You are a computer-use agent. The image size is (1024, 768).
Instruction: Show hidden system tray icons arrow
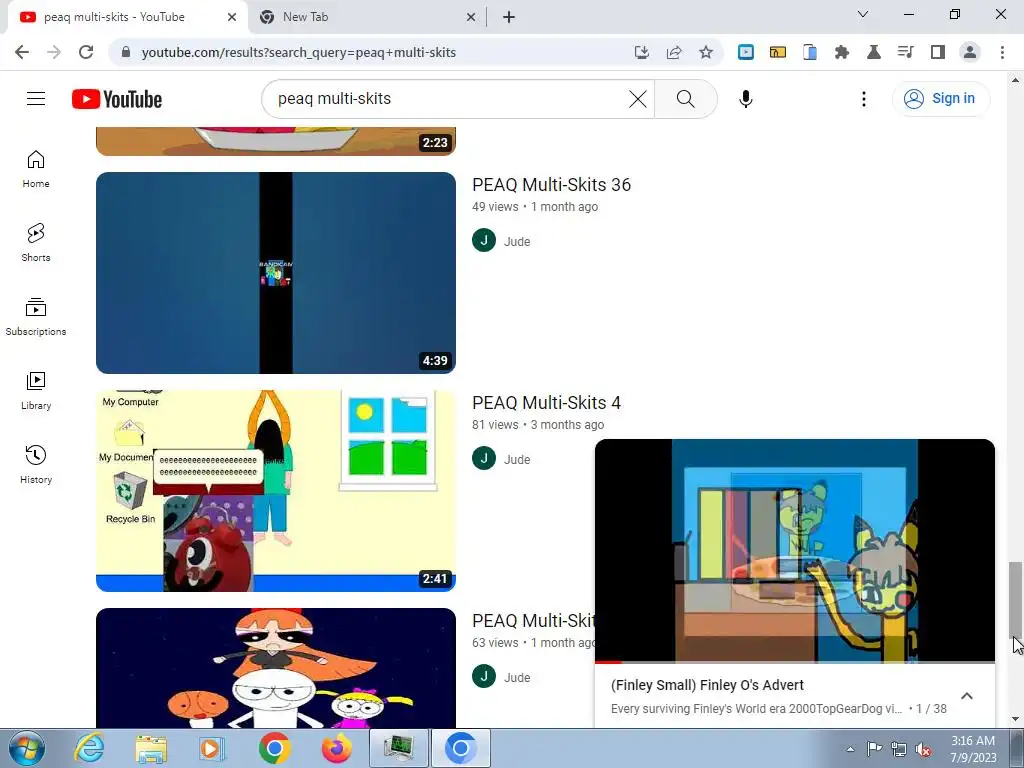coord(850,749)
